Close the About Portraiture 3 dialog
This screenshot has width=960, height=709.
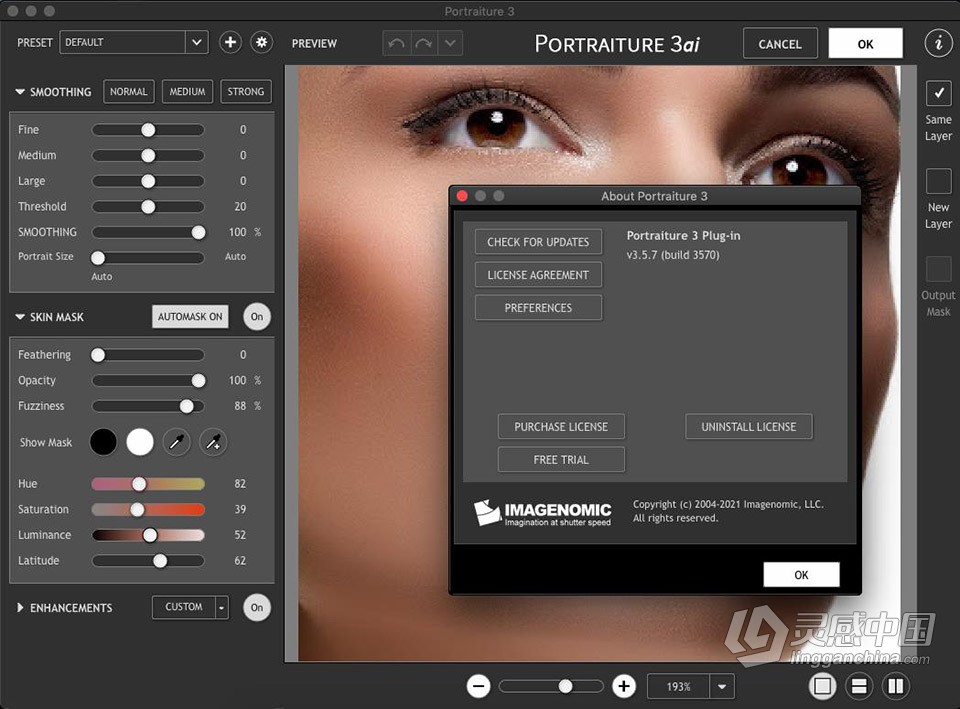tap(462, 196)
